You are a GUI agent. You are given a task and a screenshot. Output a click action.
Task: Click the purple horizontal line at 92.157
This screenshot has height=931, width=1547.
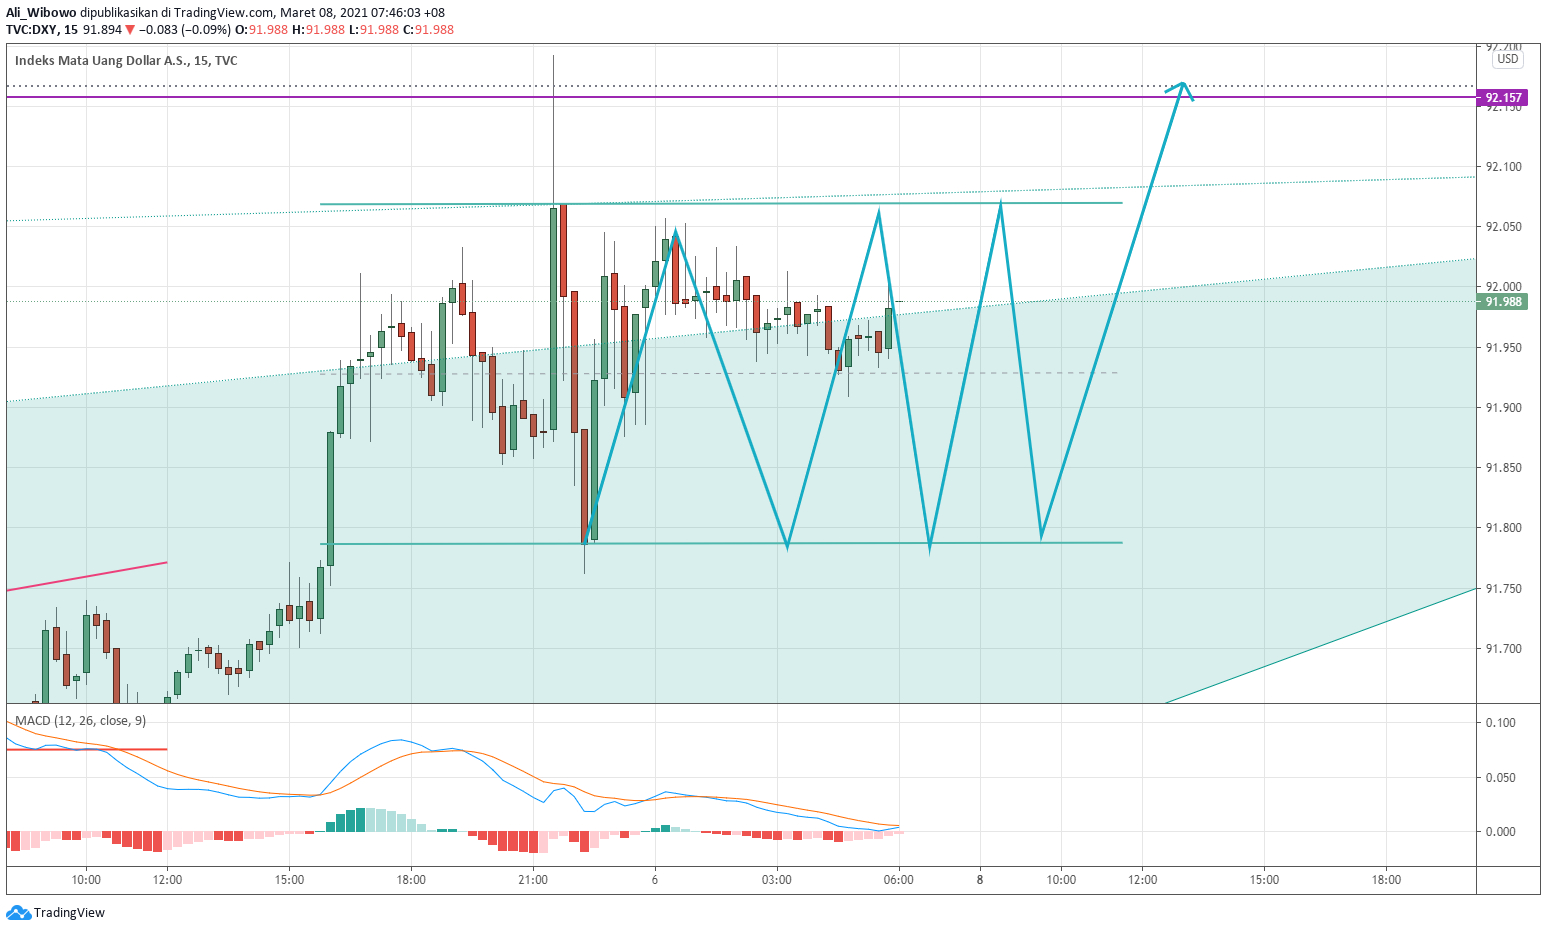[x=740, y=96]
